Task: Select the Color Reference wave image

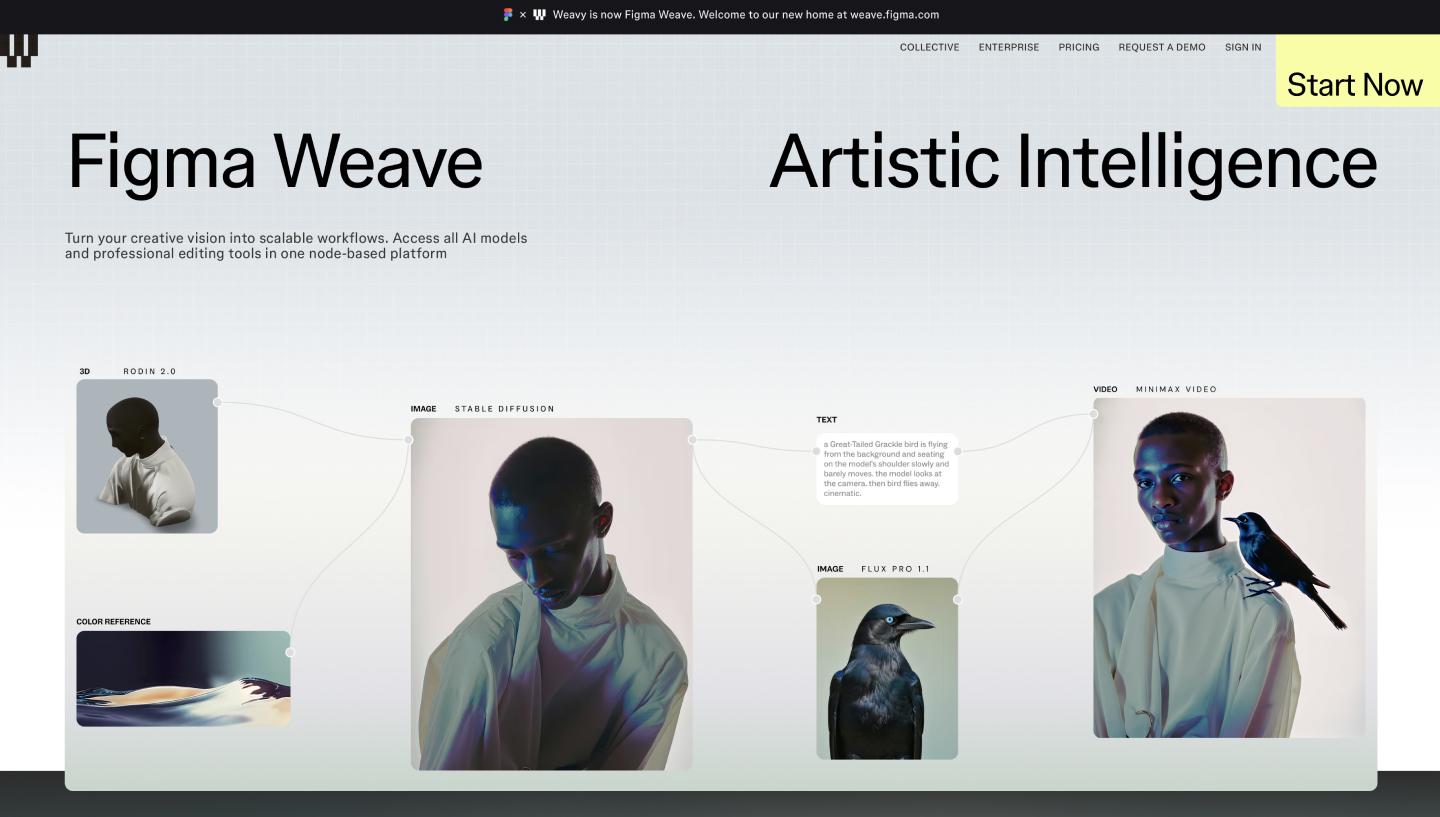Action: [184, 678]
